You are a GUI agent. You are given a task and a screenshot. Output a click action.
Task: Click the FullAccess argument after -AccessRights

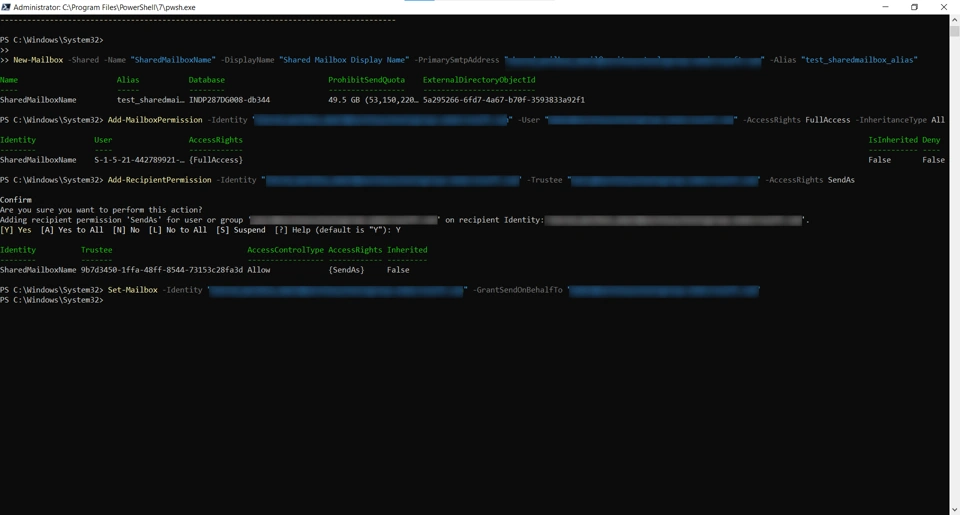[x=828, y=120]
